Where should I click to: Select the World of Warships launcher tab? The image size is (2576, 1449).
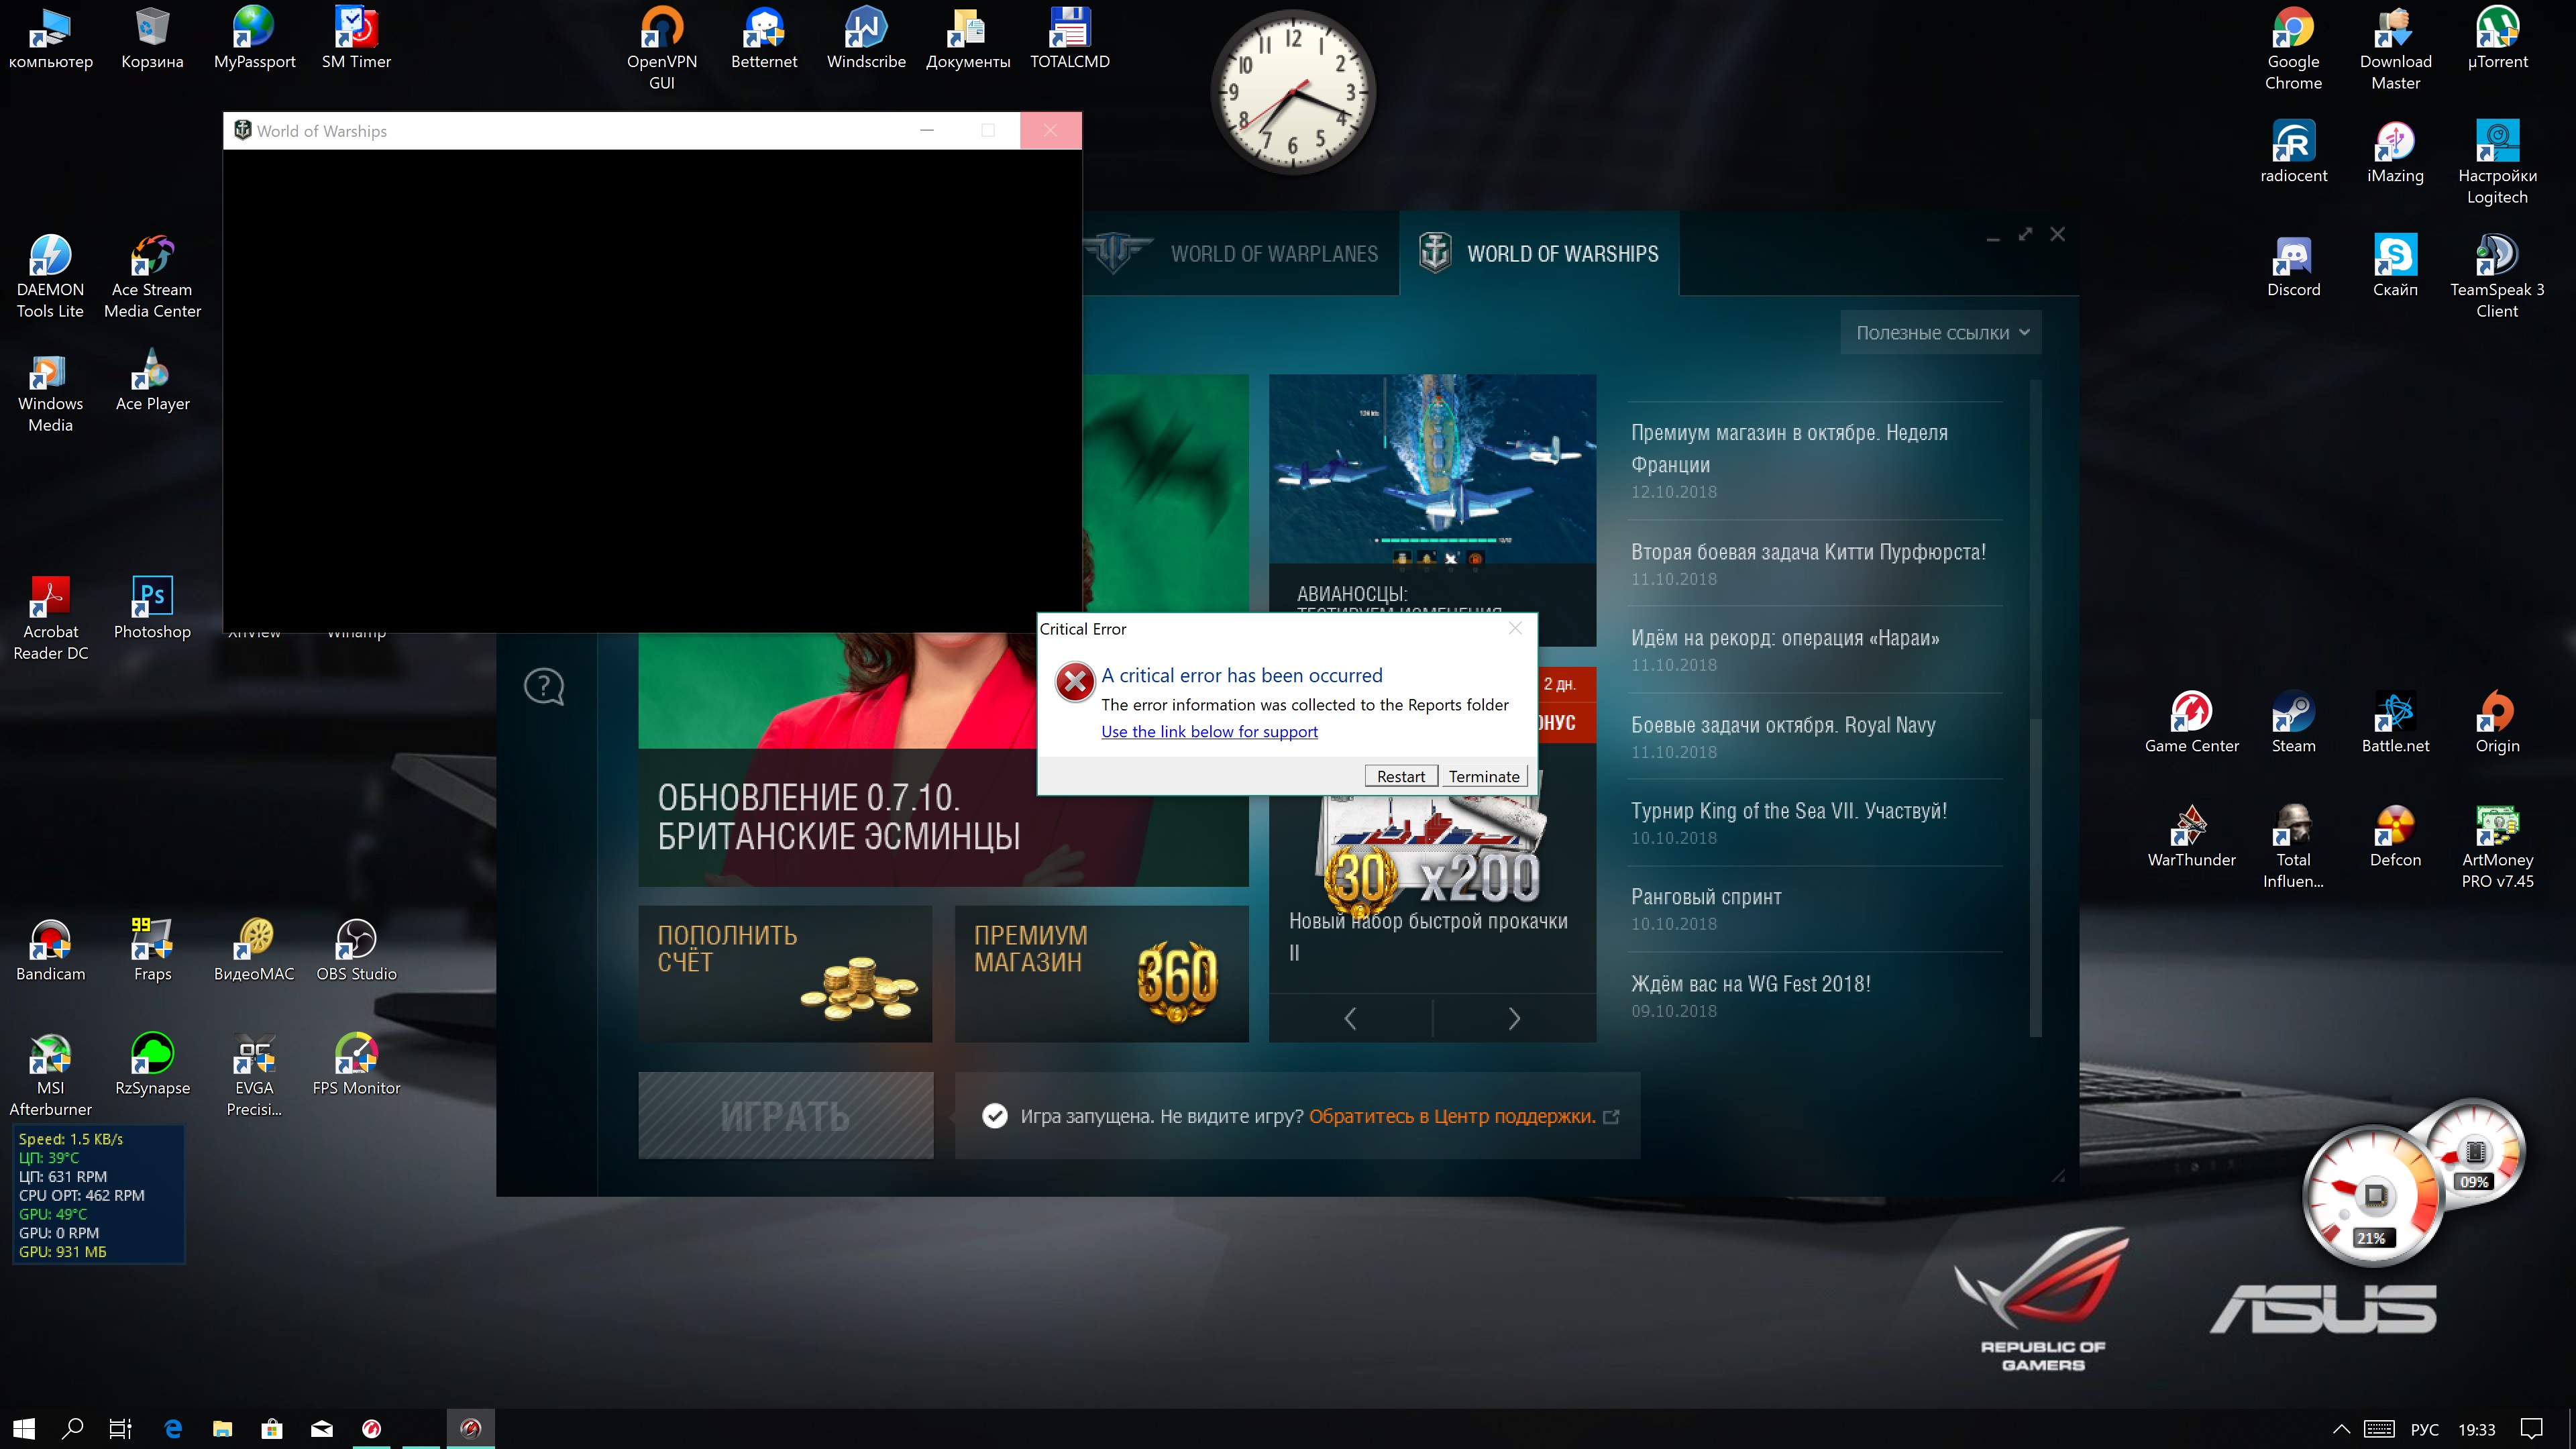(1539, 254)
